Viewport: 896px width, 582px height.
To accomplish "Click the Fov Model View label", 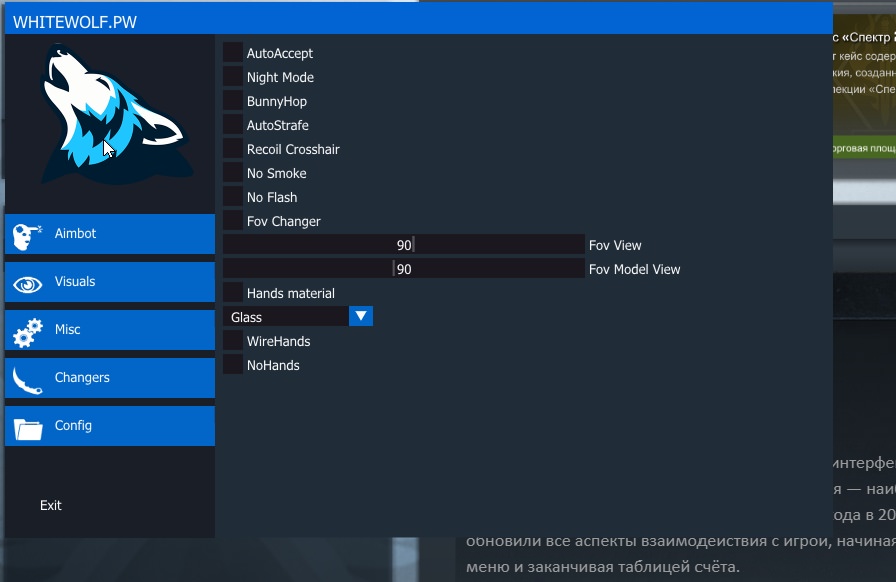I will coord(634,269).
